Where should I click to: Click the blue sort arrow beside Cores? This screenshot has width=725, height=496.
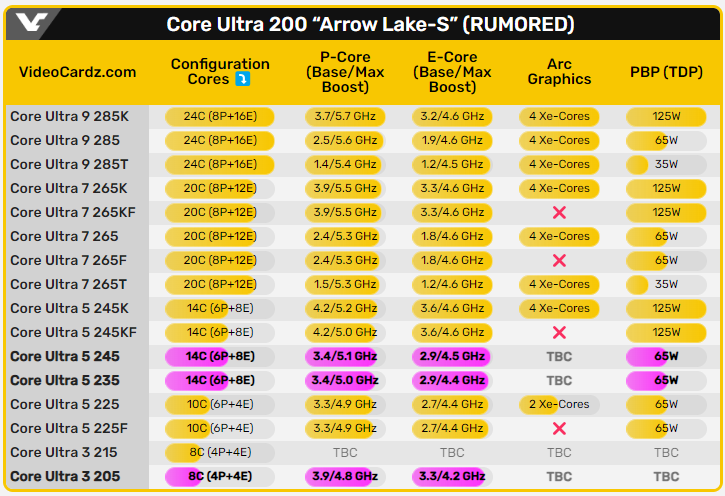[x=242, y=79]
